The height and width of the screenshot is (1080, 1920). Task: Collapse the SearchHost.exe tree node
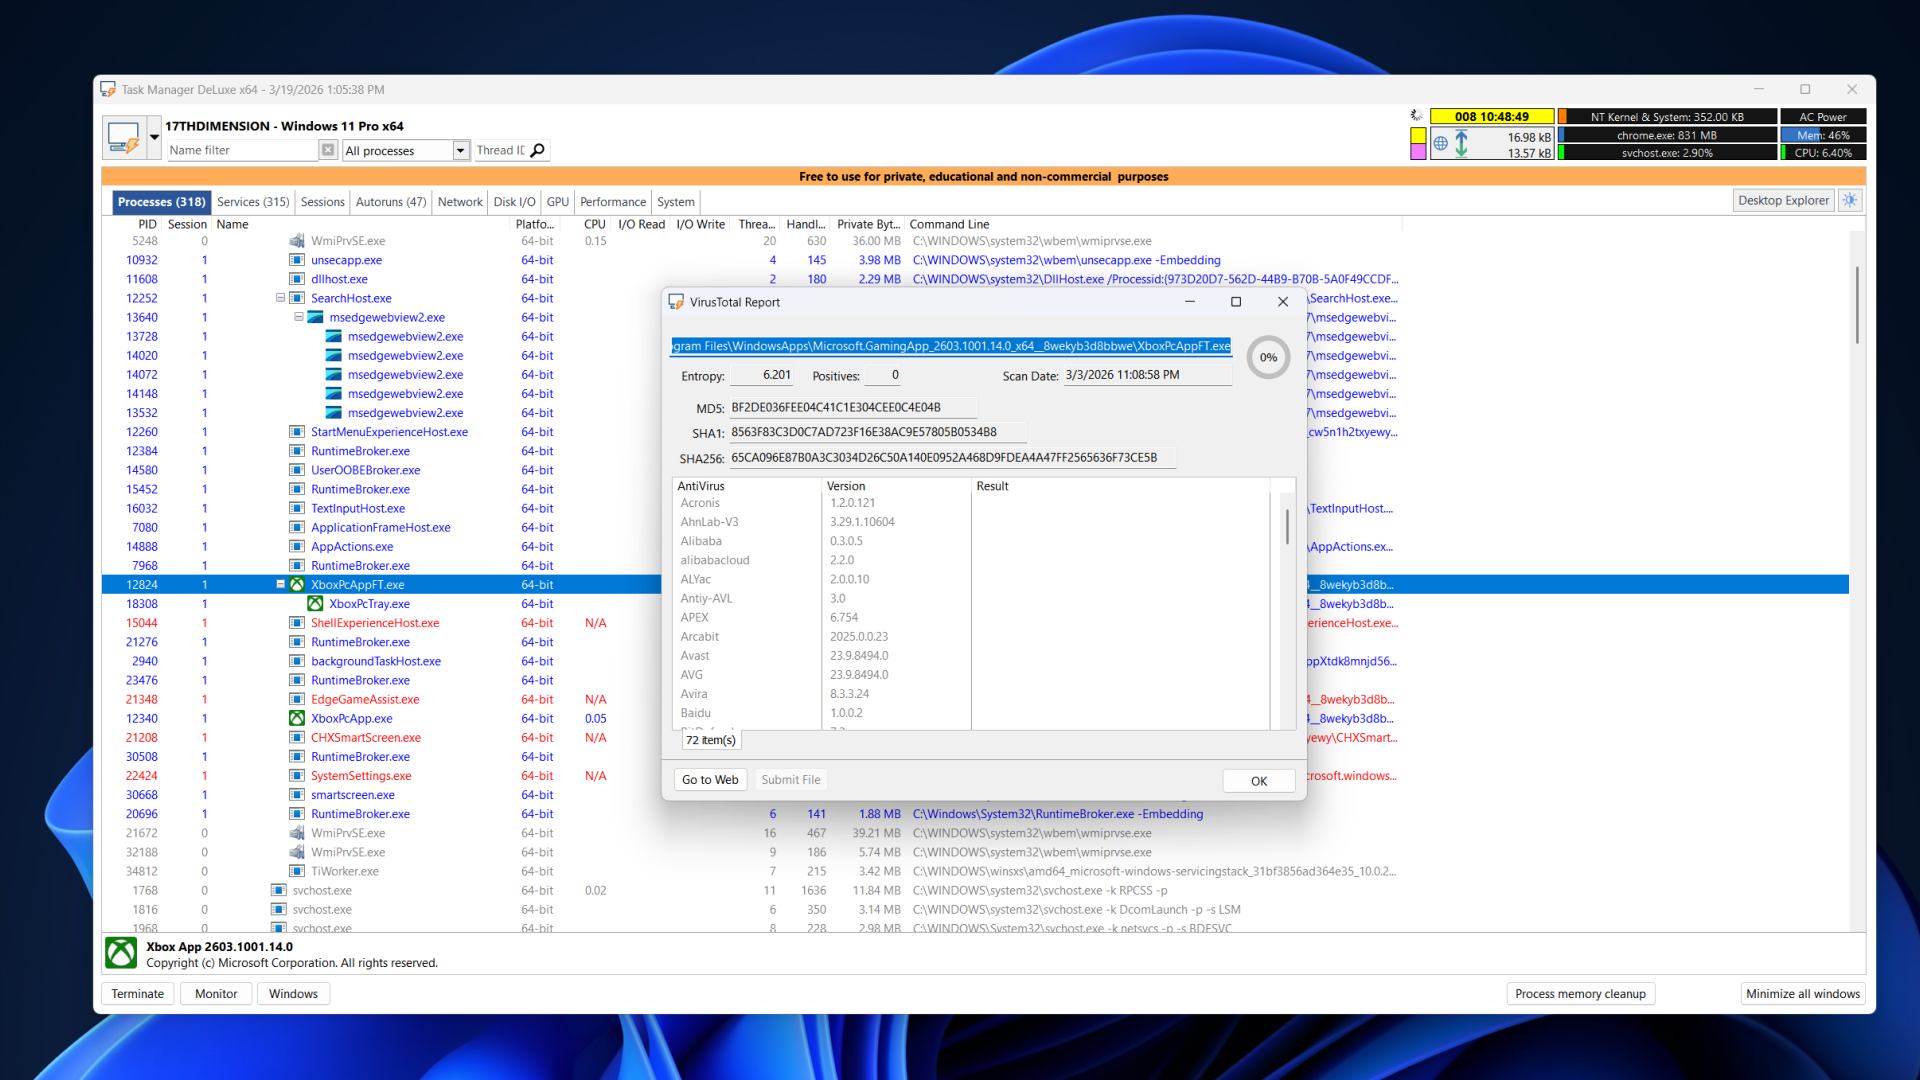(280, 298)
